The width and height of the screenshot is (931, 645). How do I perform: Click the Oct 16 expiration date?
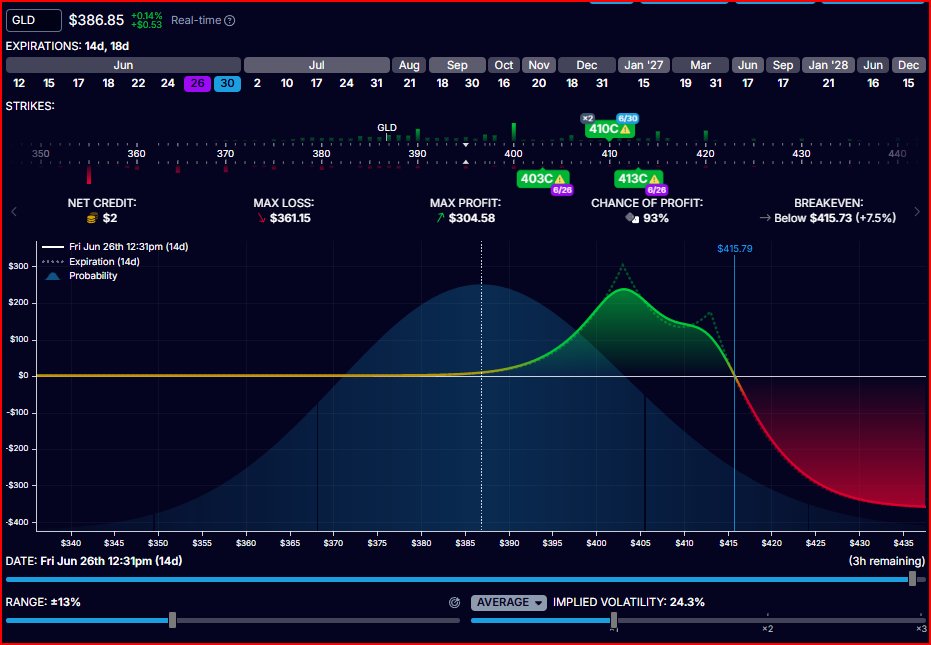(x=504, y=84)
